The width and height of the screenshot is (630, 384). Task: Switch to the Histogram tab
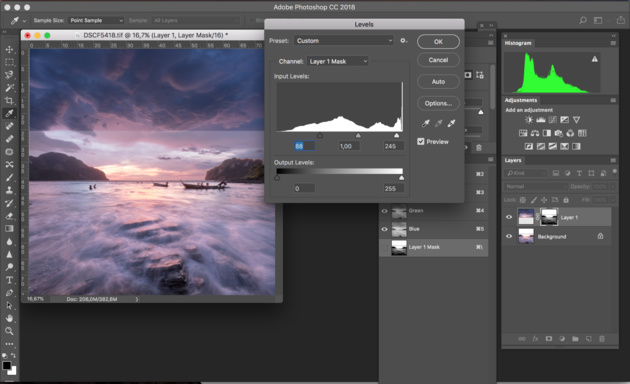pyautogui.click(x=518, y=43)
